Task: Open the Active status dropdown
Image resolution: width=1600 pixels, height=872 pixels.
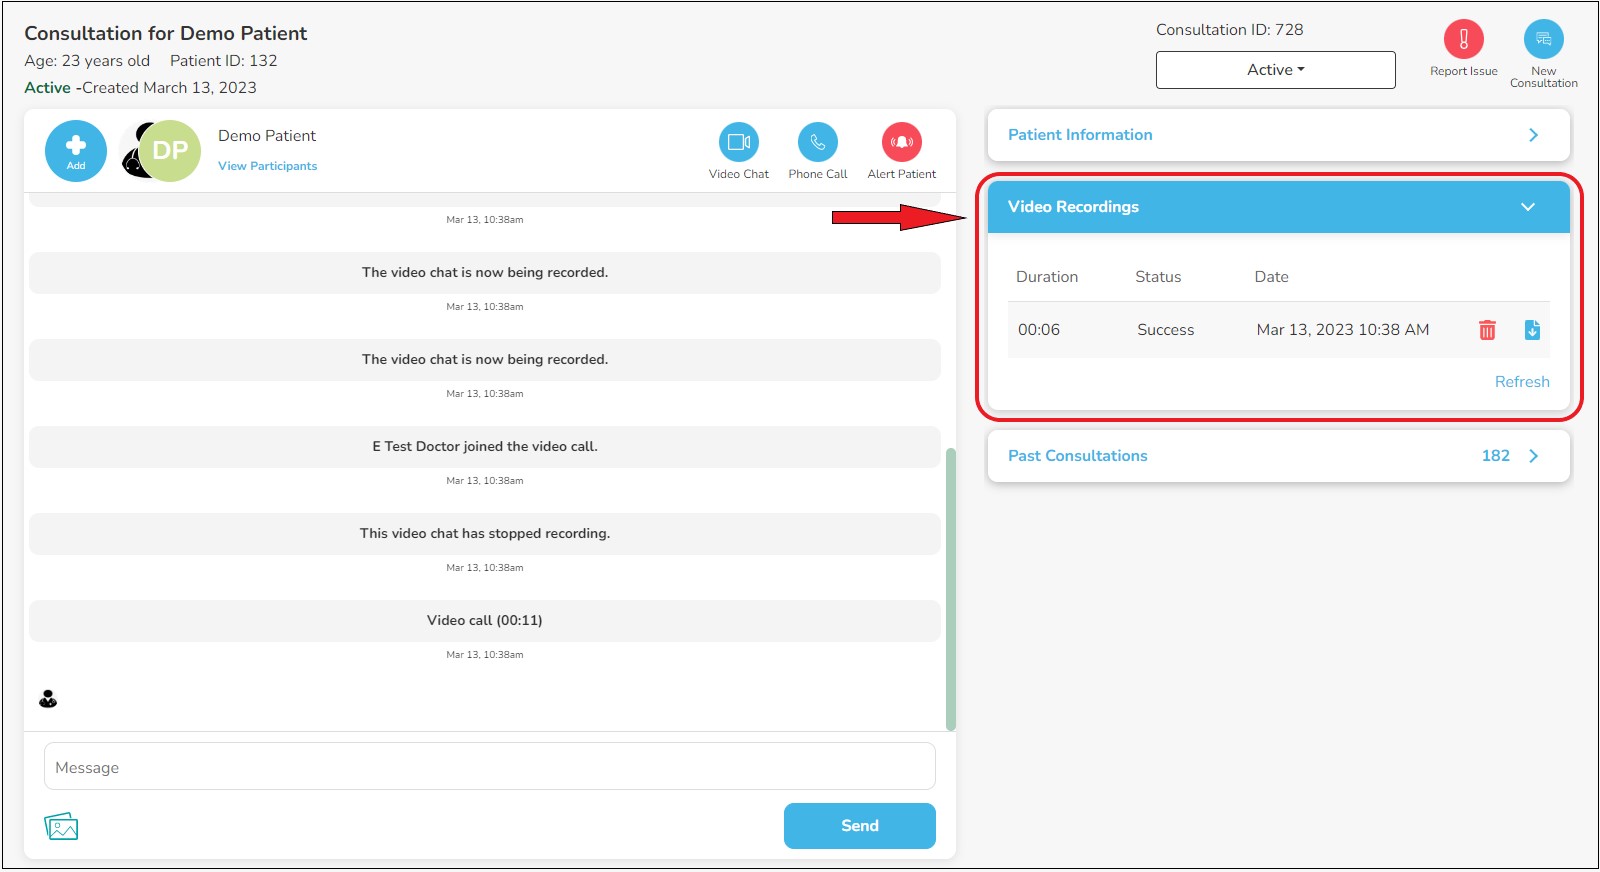Action: 1275,70
